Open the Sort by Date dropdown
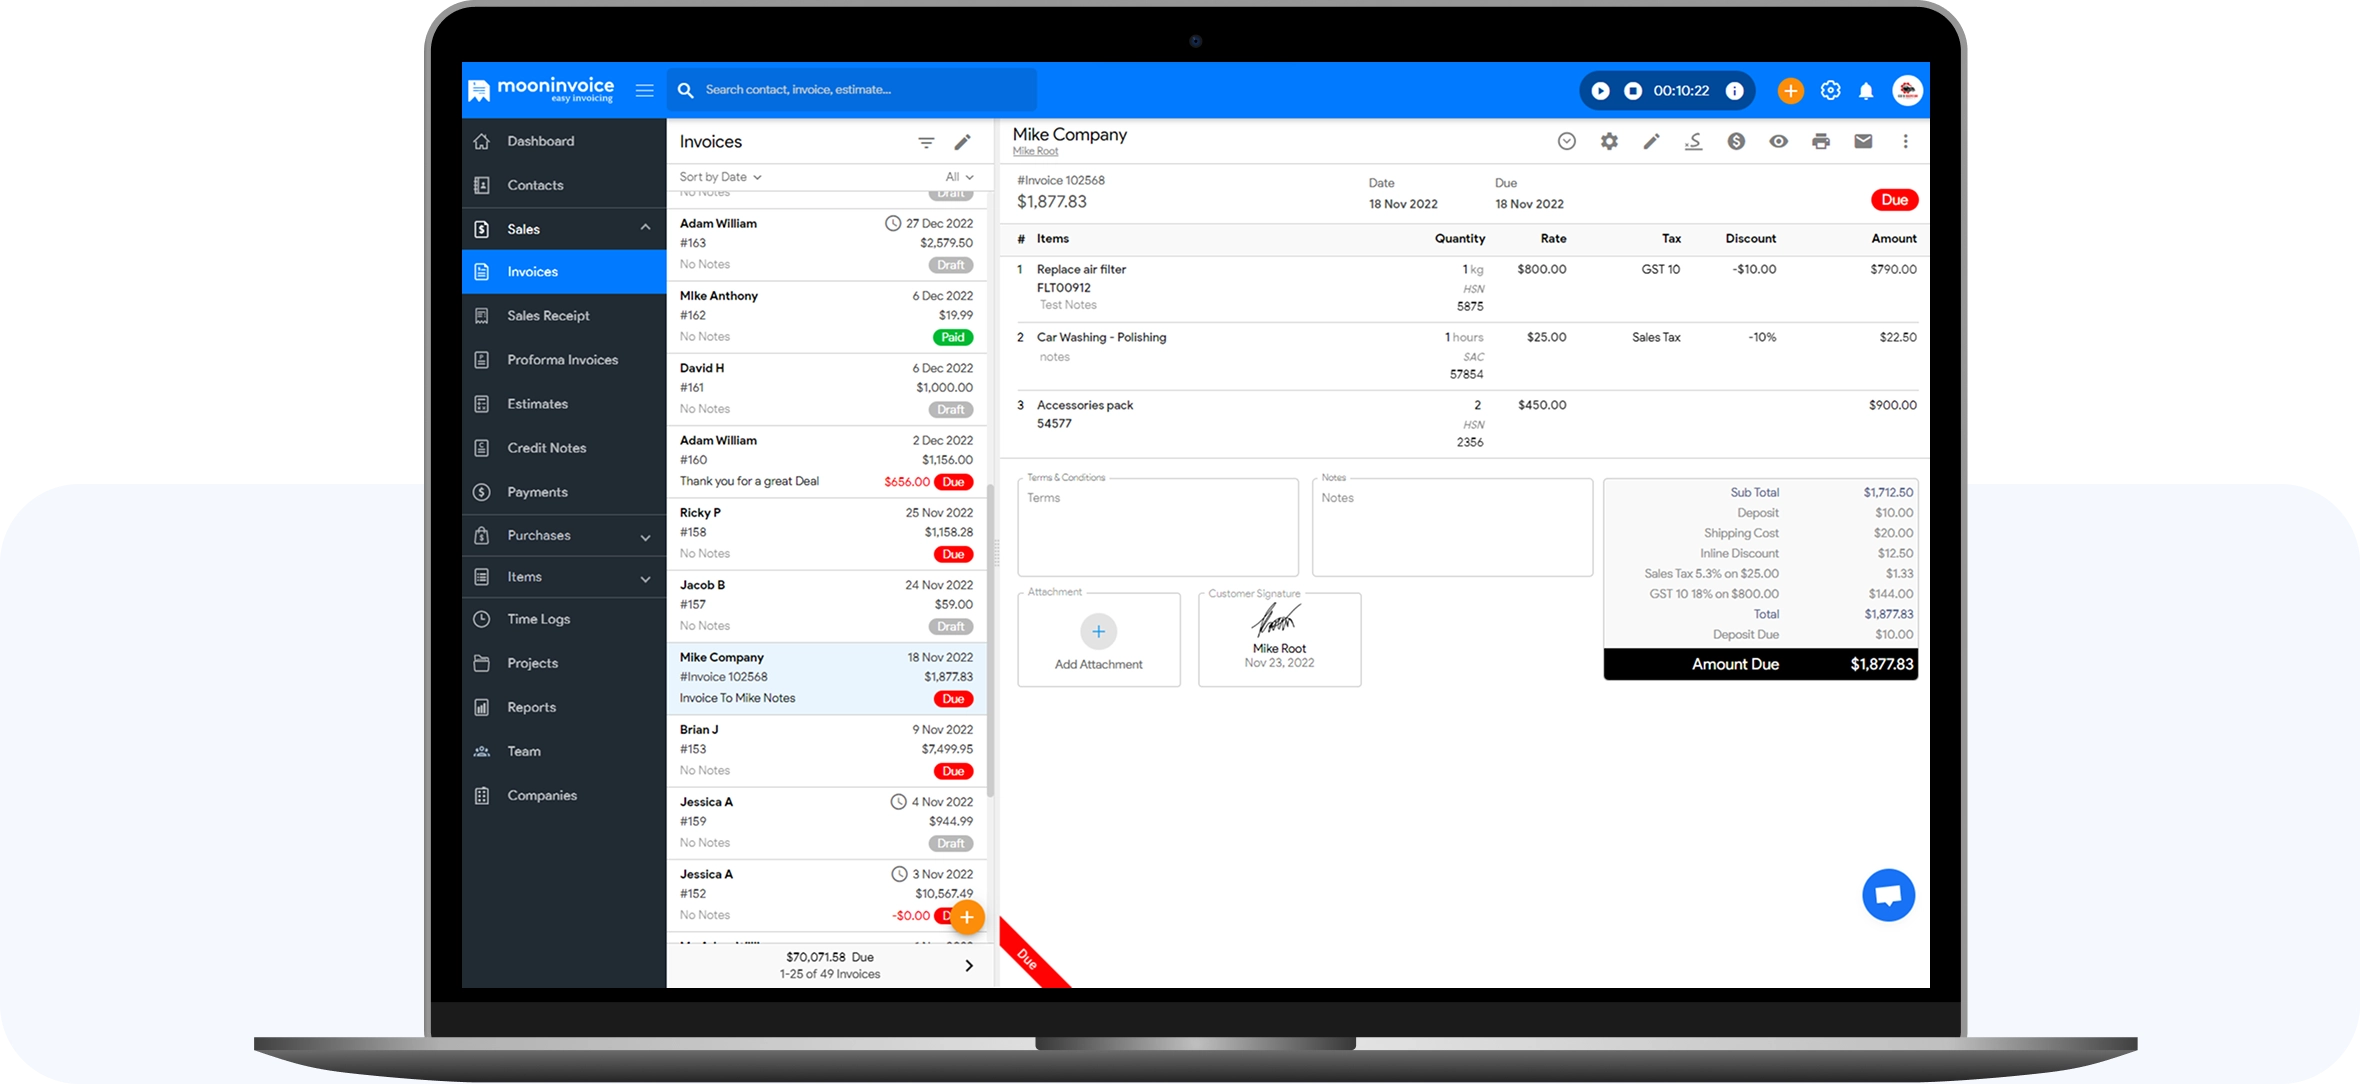 pyautogui.click(x=720, y=177)
